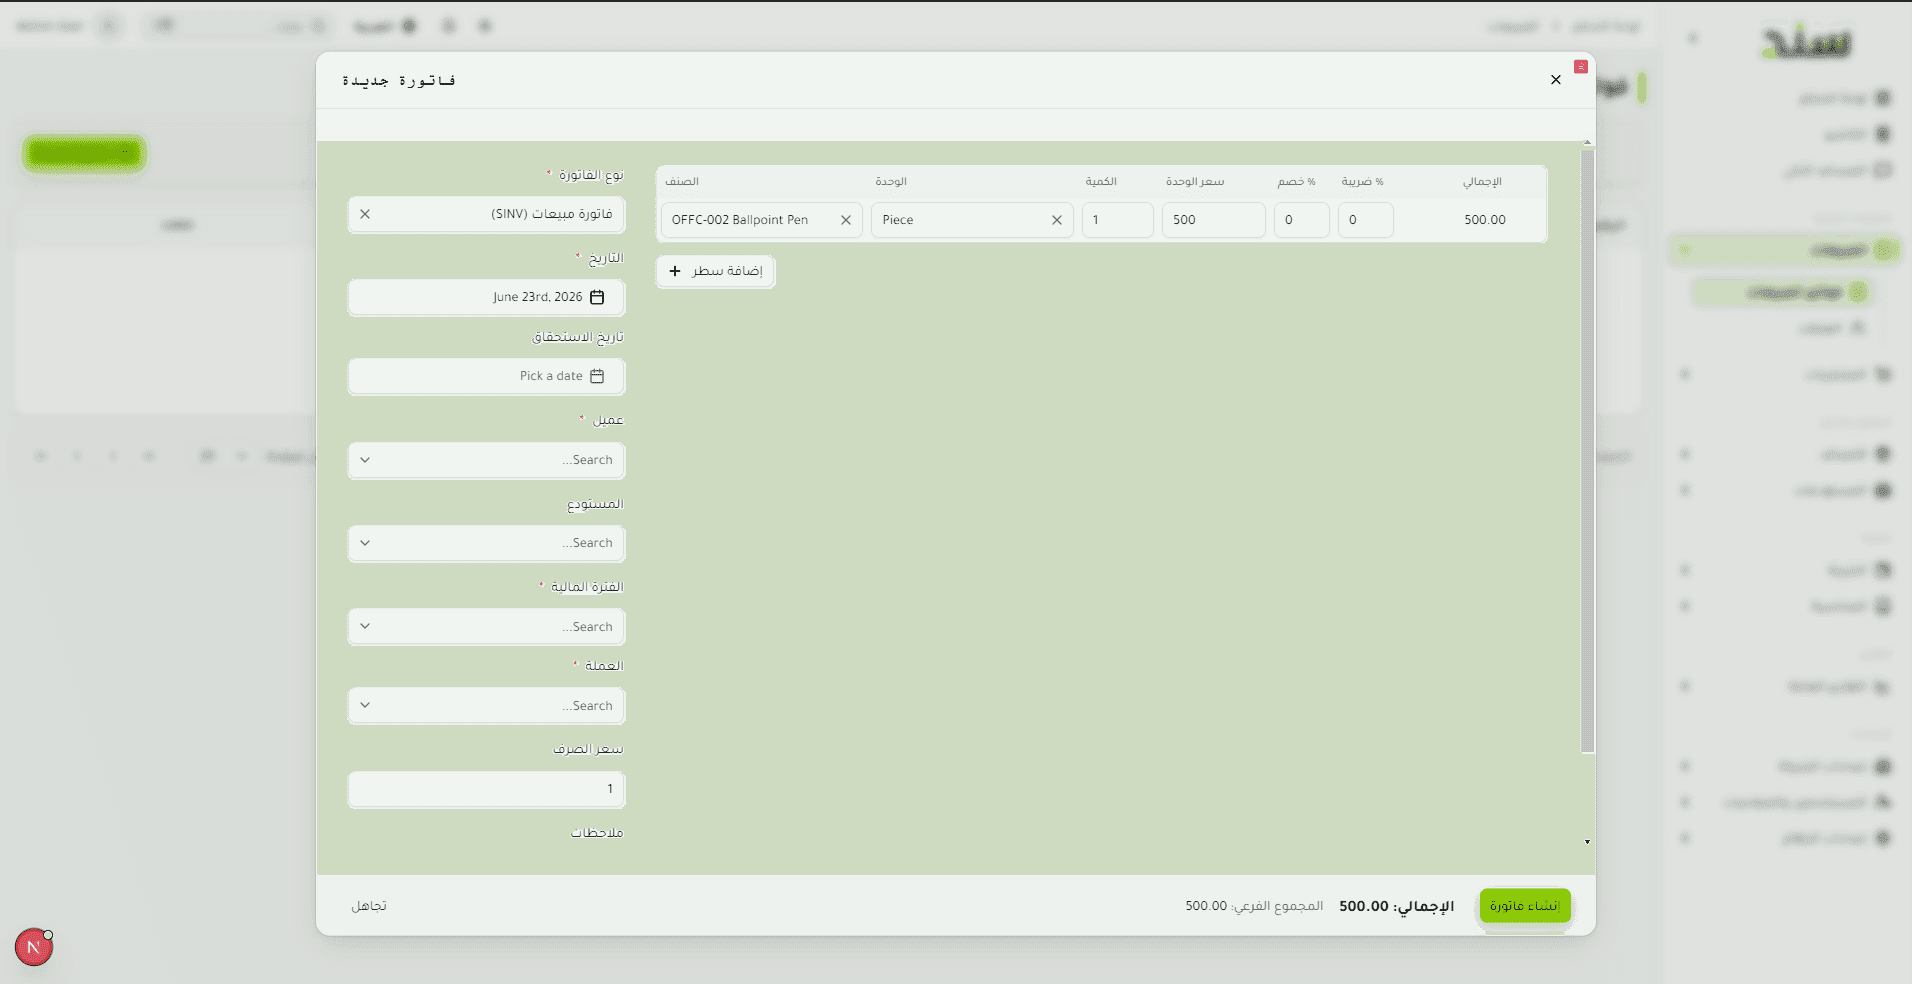Screen dimensions: 1912x984
Task: Click the الوحدة column header
Action: 891,182
